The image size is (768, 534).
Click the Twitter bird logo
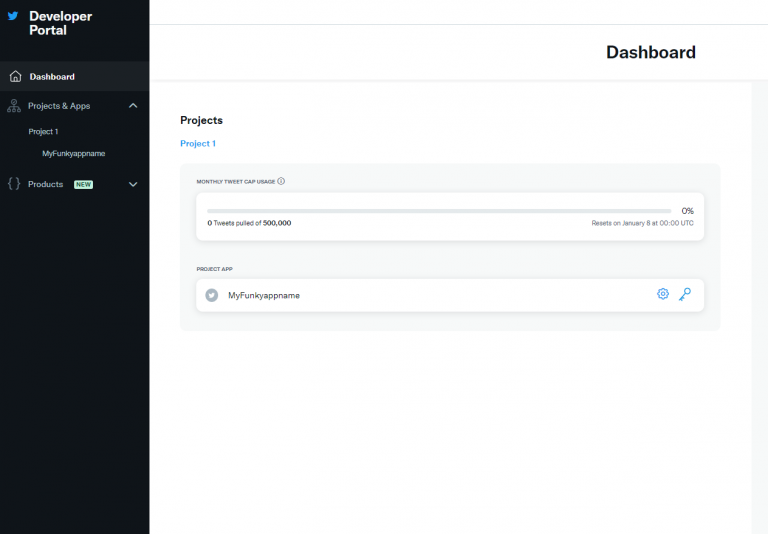pos(13,16)
